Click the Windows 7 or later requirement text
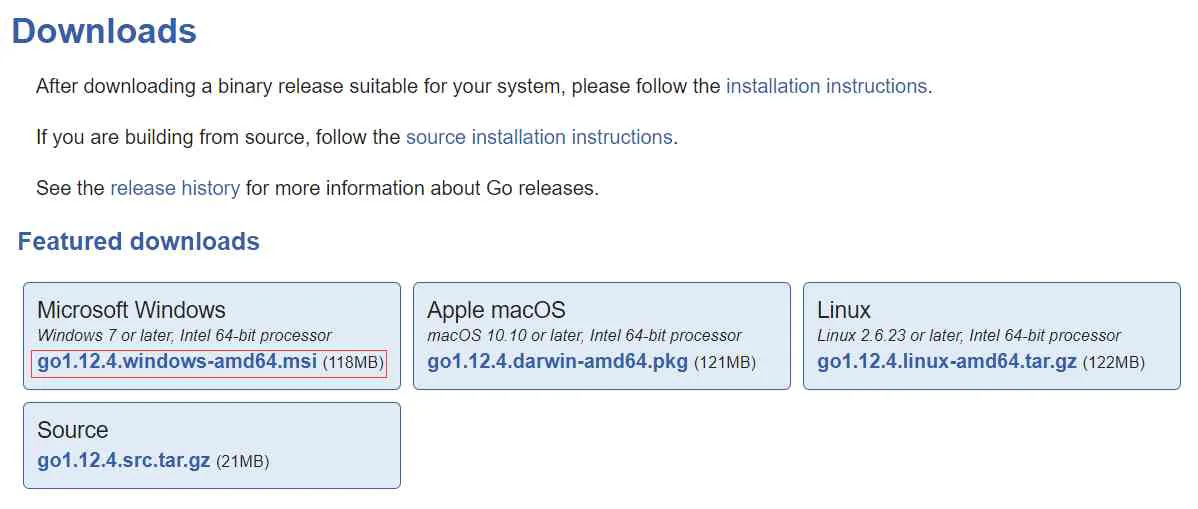 point(184,336)
